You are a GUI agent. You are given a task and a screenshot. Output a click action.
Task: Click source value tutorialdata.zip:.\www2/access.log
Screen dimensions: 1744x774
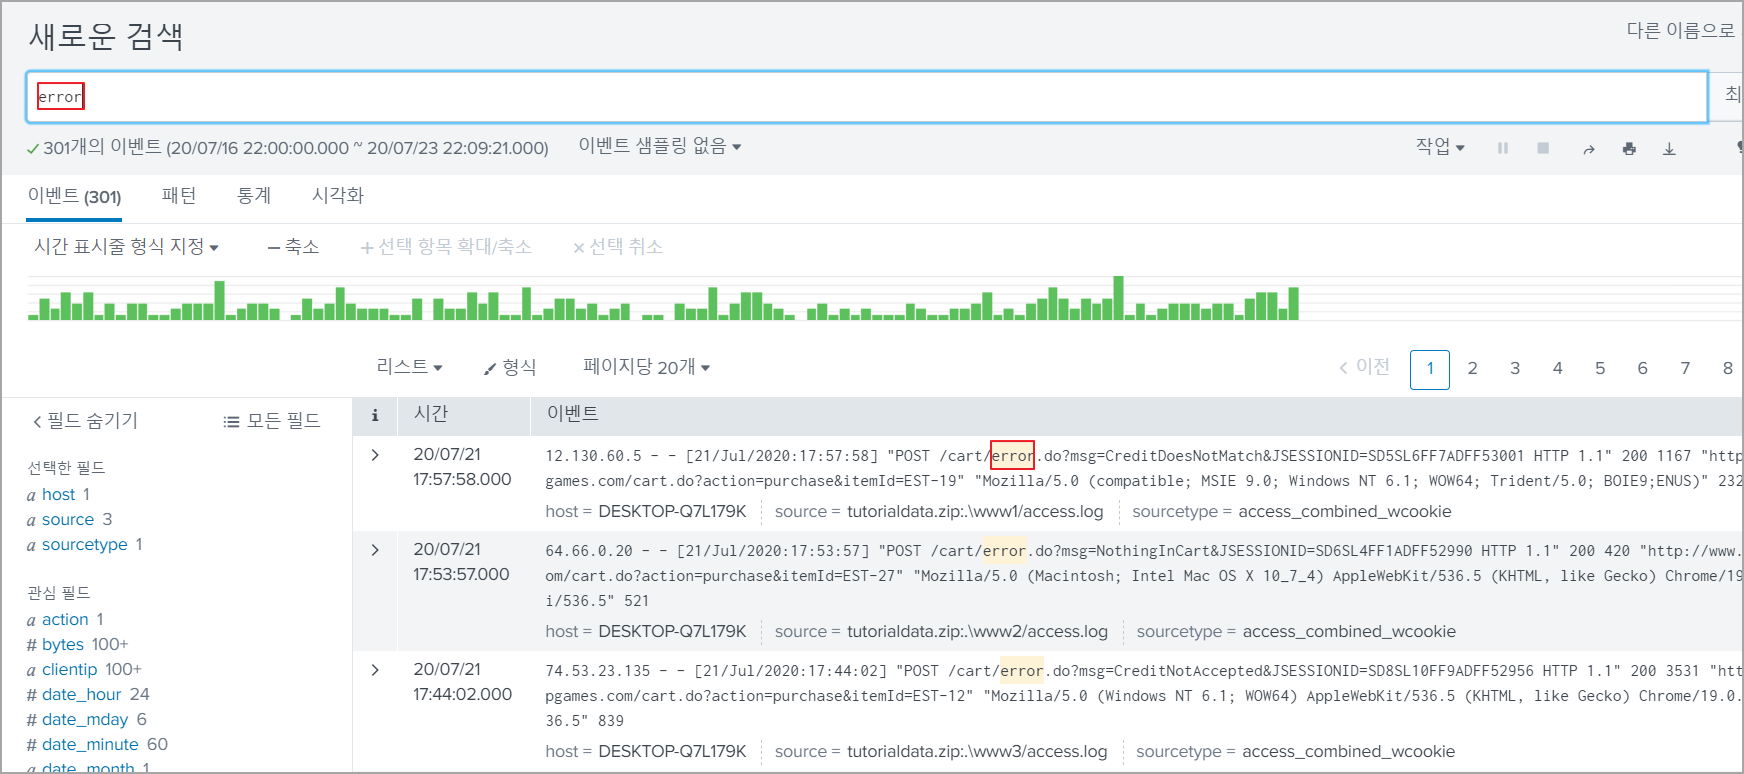click(x=977, y=632)
